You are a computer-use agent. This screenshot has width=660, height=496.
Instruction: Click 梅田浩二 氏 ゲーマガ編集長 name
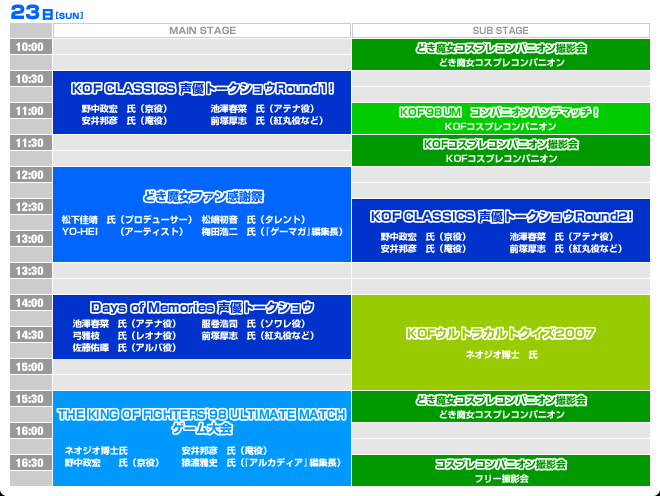272,232
